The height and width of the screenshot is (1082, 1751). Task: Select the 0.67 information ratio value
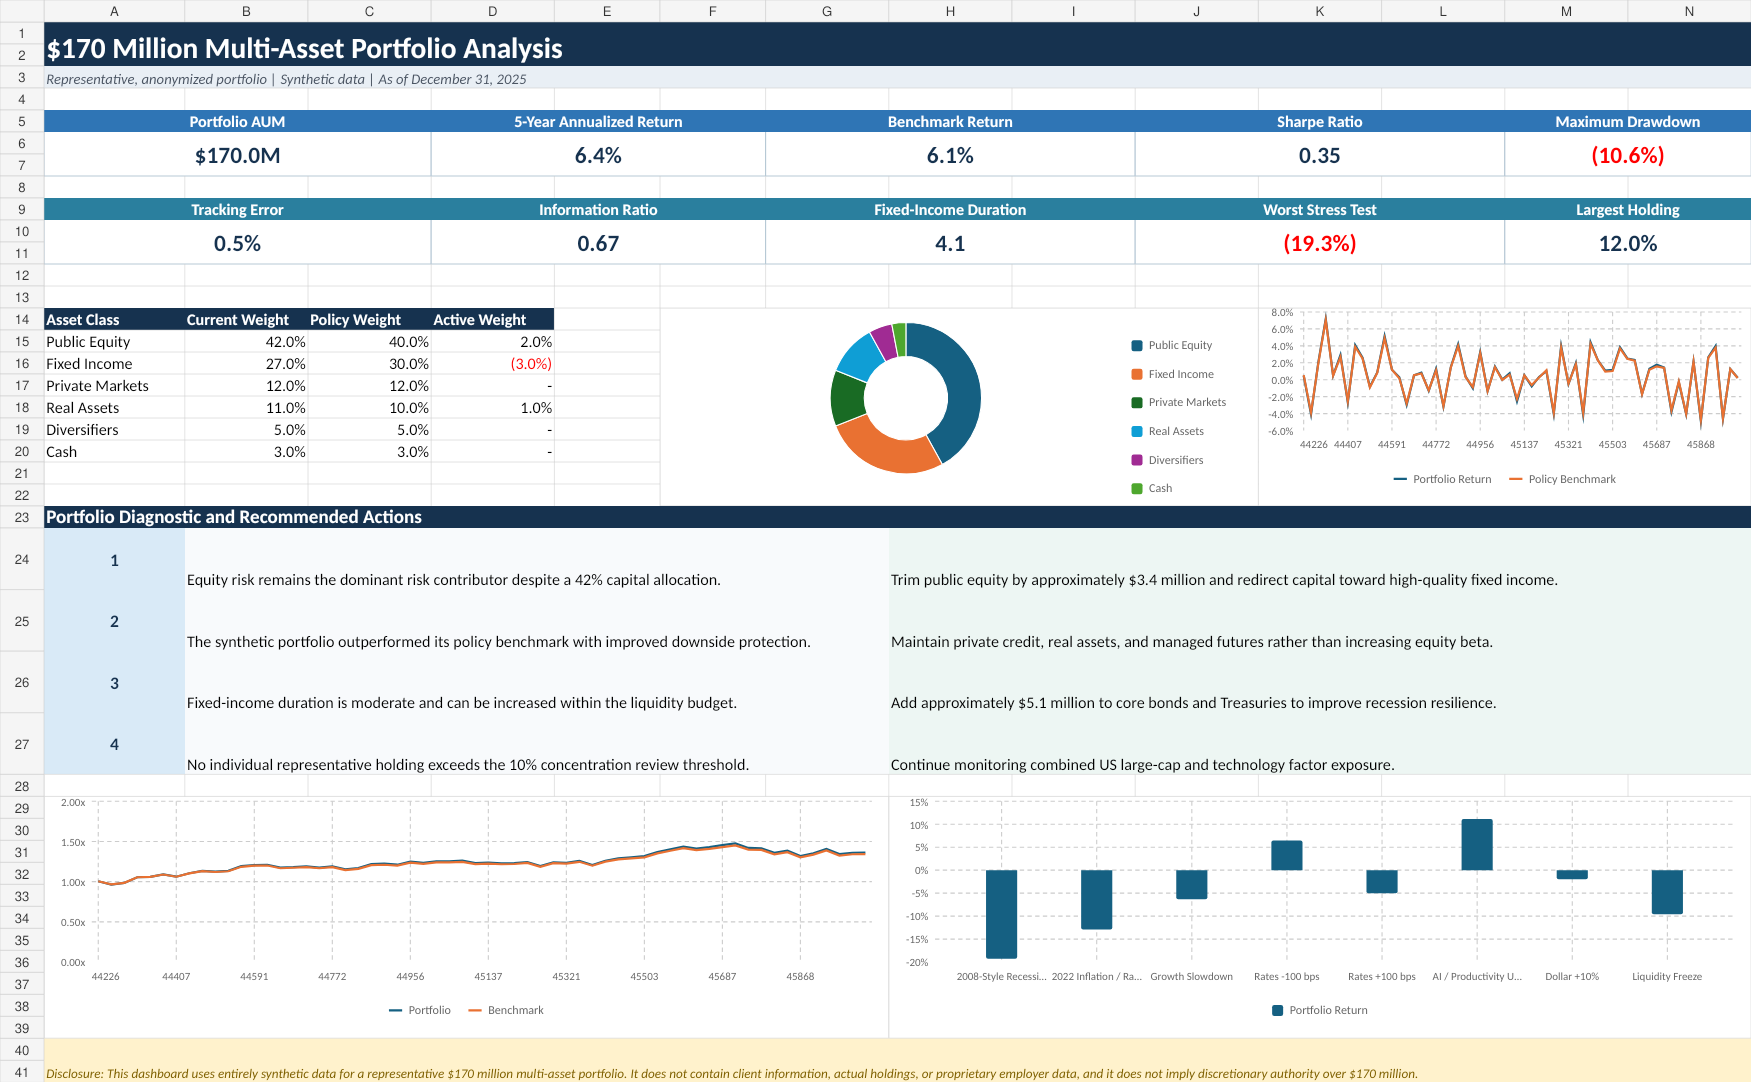coord(598,243)
